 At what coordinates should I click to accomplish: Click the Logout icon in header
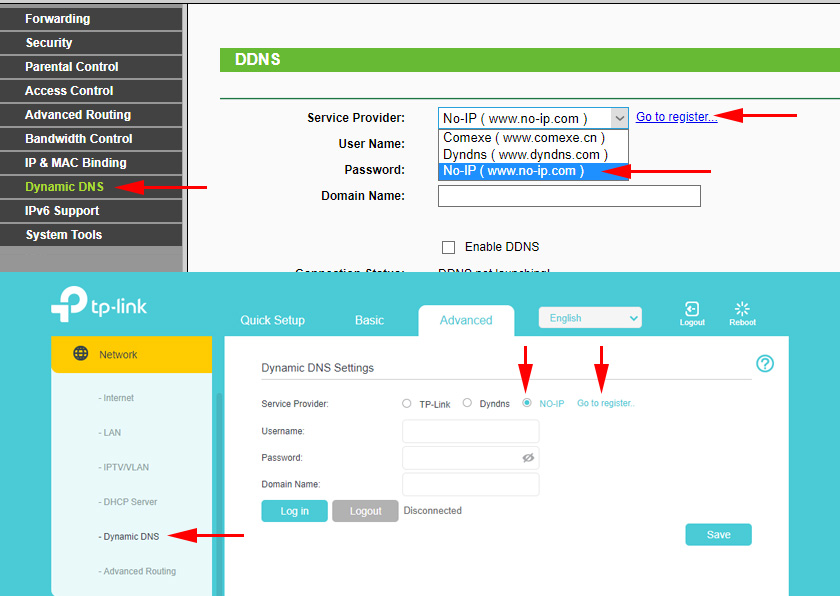[x=691, y=310]
